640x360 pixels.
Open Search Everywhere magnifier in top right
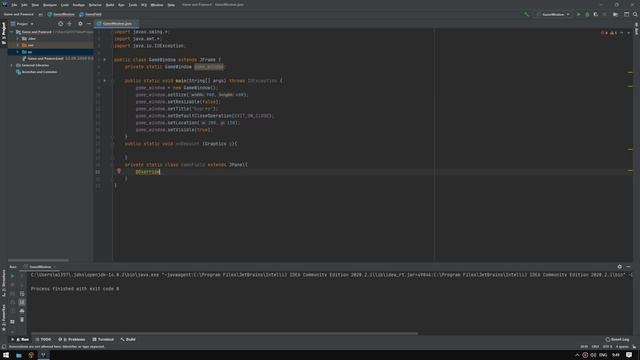(x=635, y=14)
